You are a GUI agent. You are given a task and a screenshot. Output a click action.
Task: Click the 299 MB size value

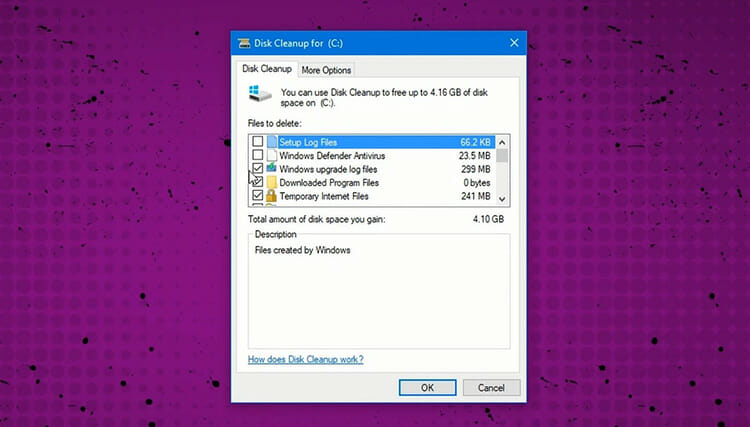pyautogui.click(x=476, y=169)
